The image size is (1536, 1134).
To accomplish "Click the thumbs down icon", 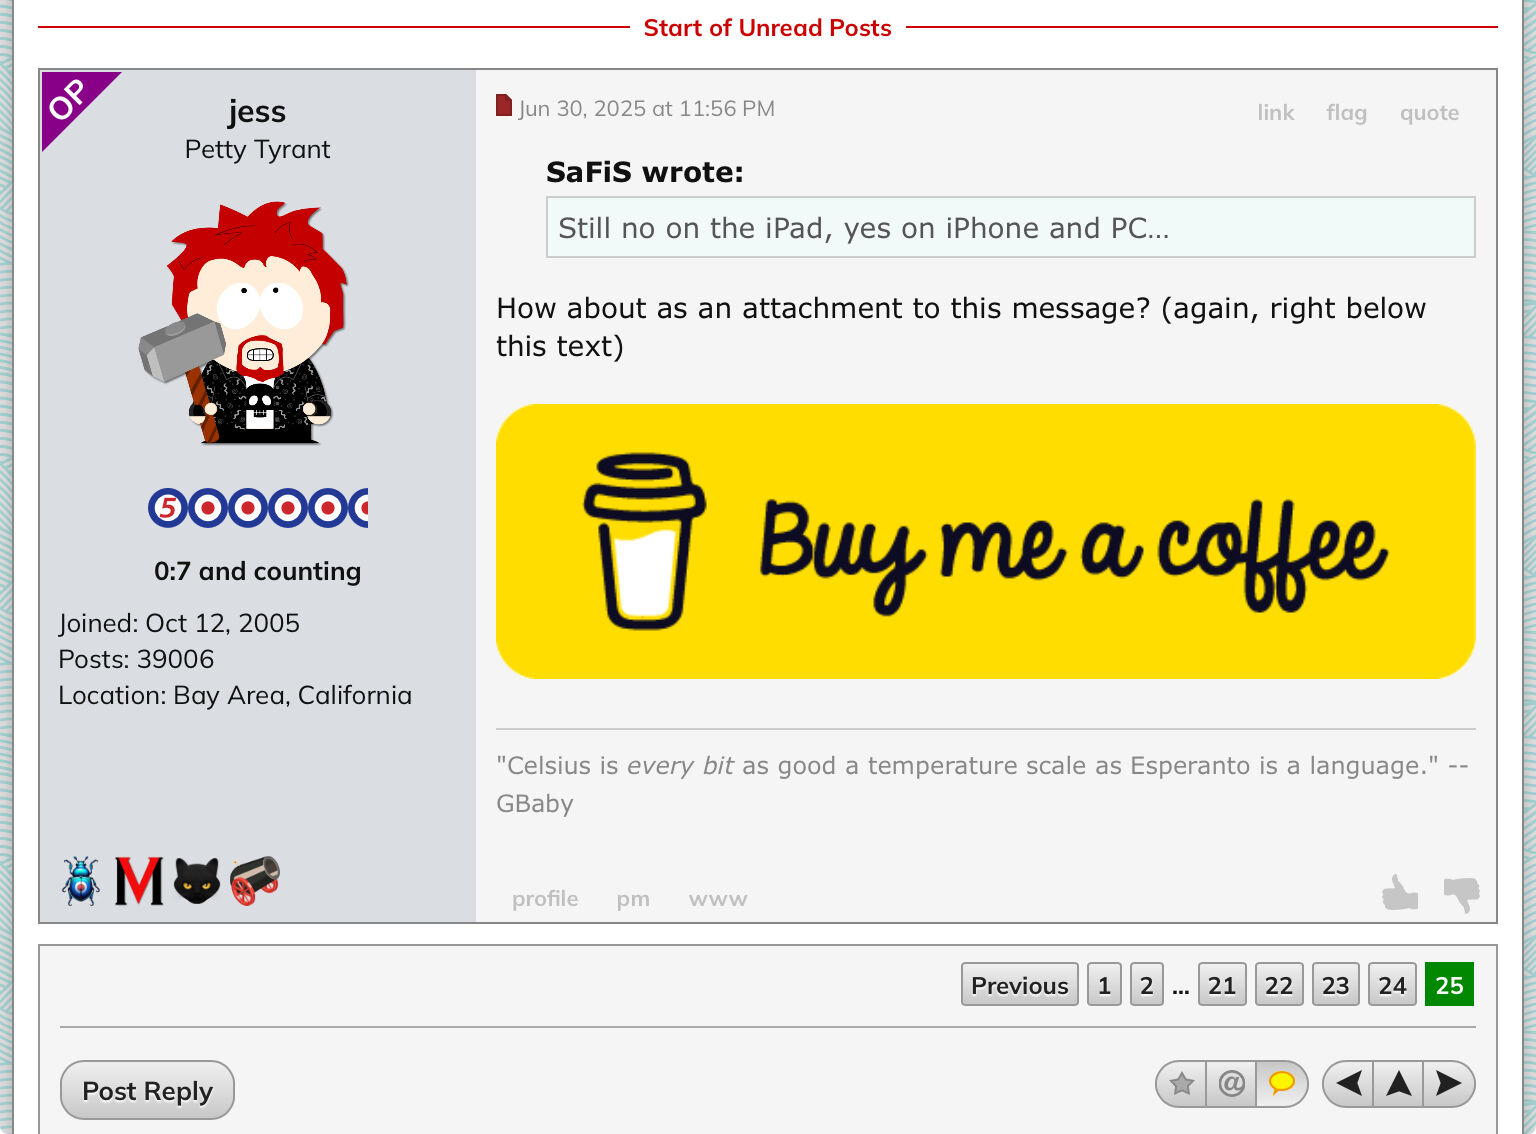I will pos(1461,895).
